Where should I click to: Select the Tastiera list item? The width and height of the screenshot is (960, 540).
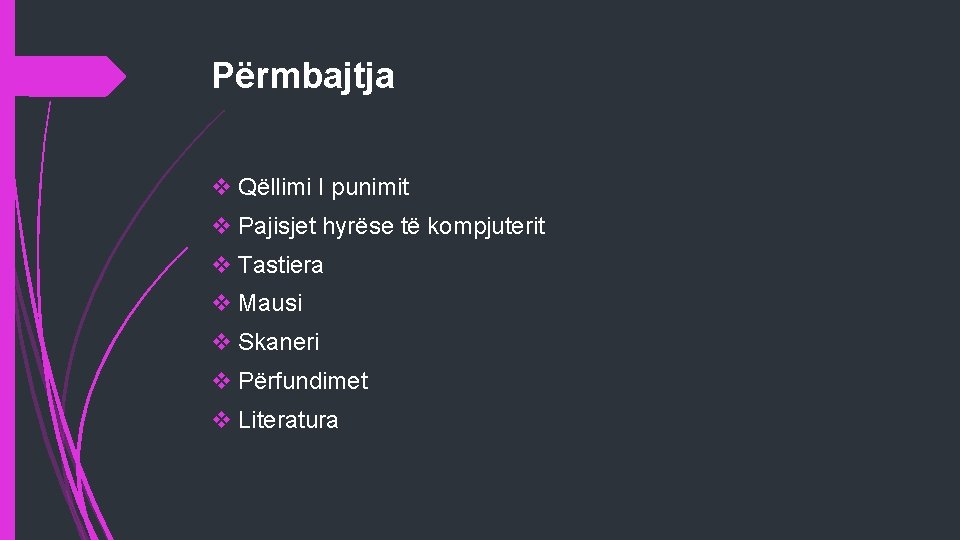pos(280,265)
